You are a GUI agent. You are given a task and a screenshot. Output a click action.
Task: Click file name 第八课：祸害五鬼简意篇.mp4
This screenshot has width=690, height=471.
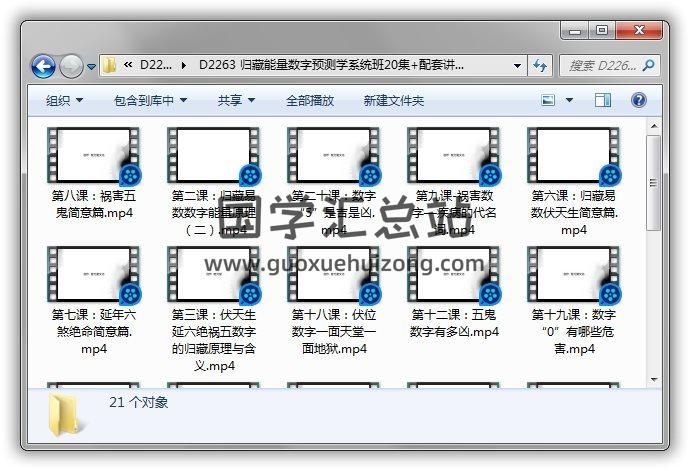94,204
